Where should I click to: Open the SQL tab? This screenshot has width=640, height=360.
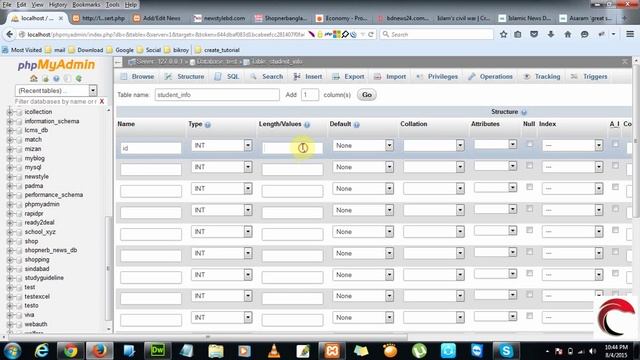(227, 77)
